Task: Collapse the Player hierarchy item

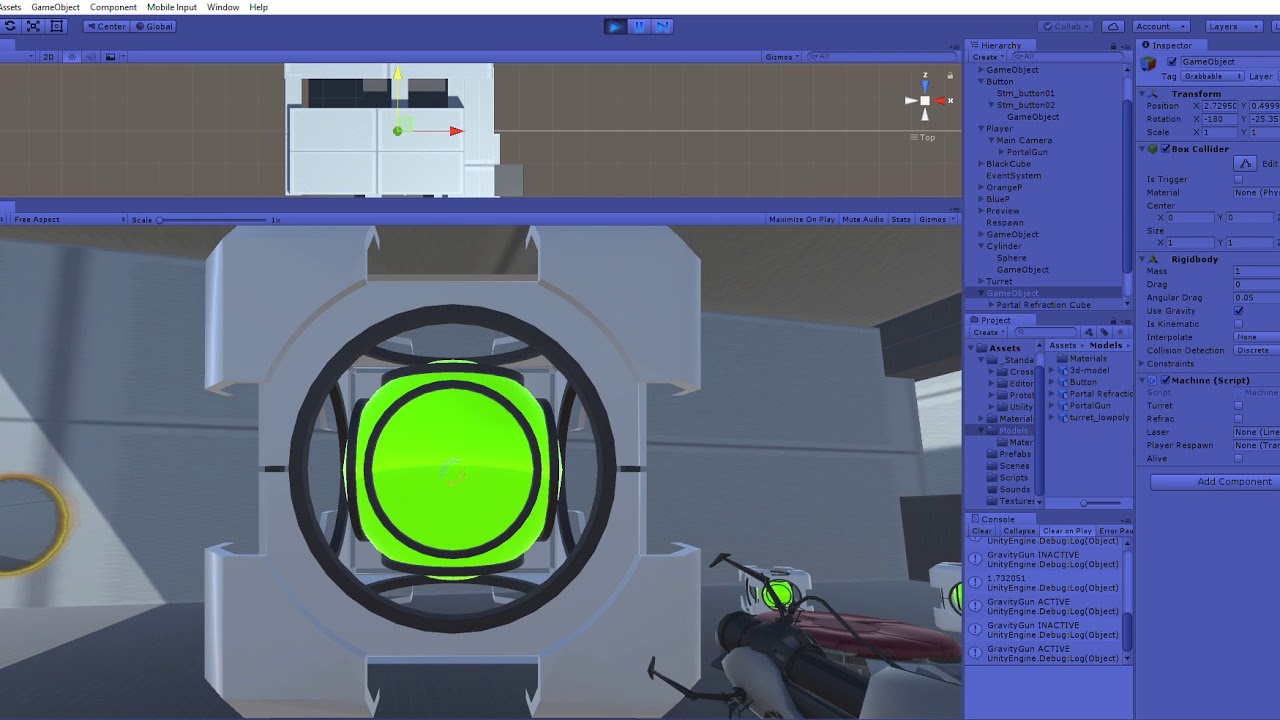Action: tap(981, 129)
